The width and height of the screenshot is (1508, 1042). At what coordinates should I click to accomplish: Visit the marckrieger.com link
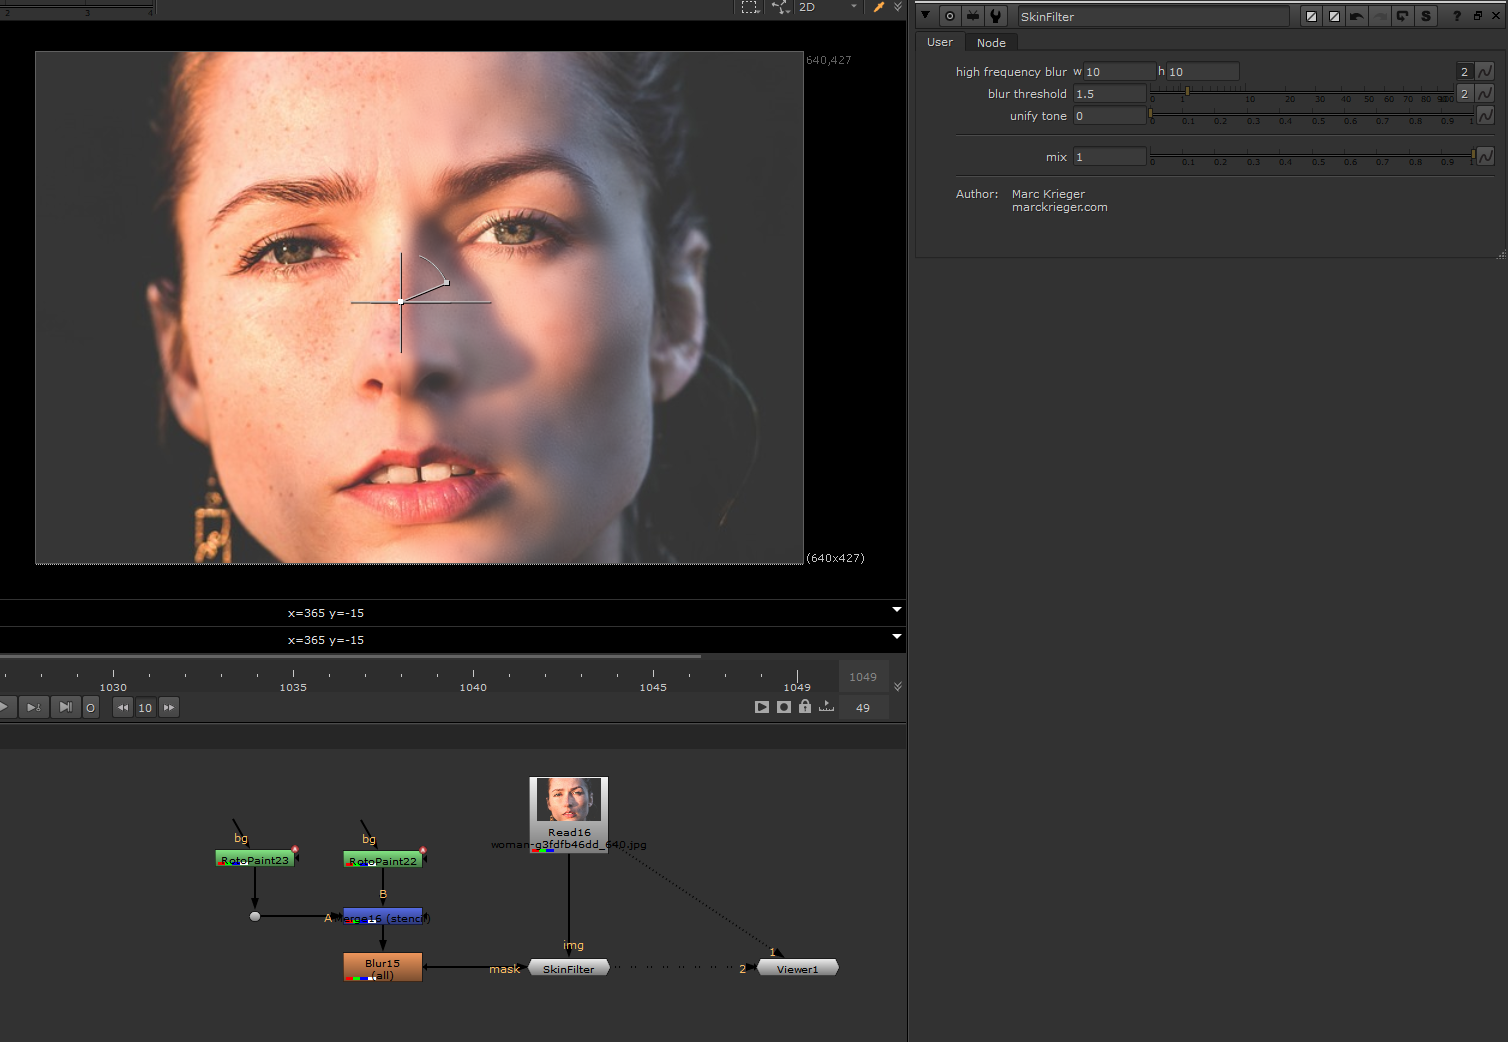tap(1059, 207)
